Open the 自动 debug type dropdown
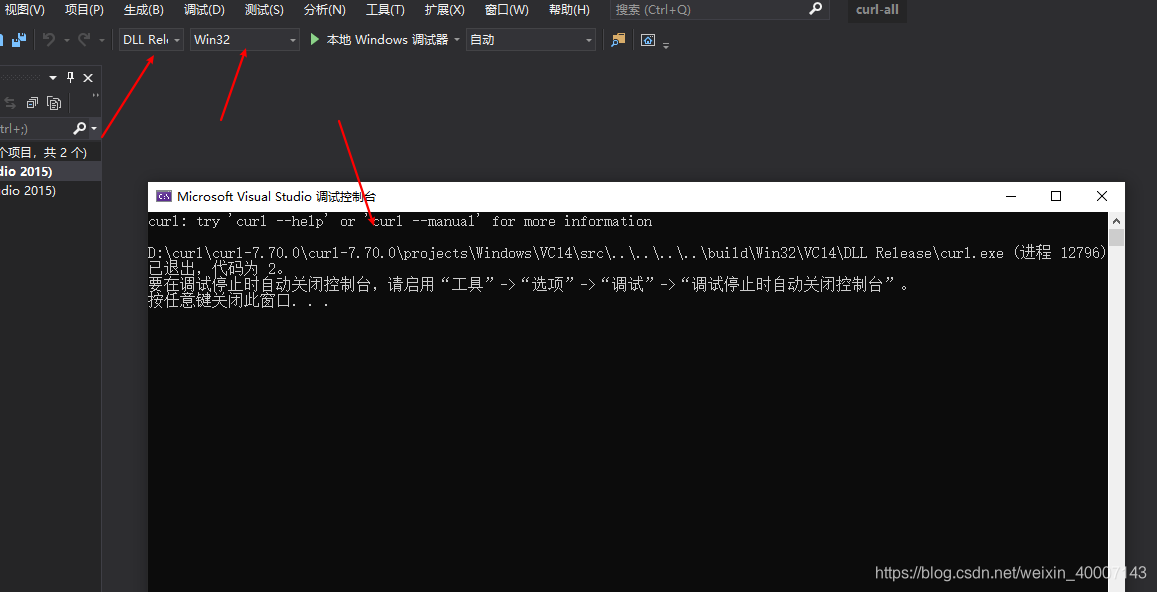This screenshot has width=1157, height=592. click(x=531, y=40)
